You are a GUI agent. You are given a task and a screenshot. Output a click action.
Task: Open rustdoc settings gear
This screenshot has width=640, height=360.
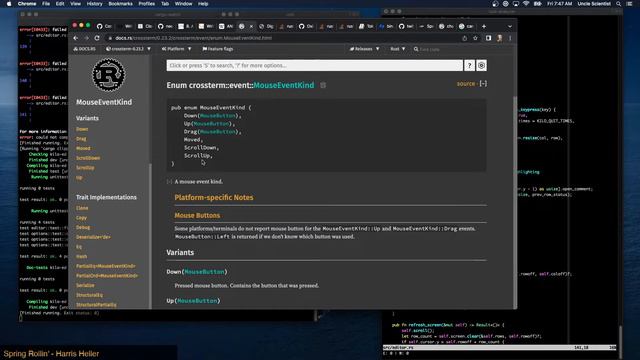(481, 65)
